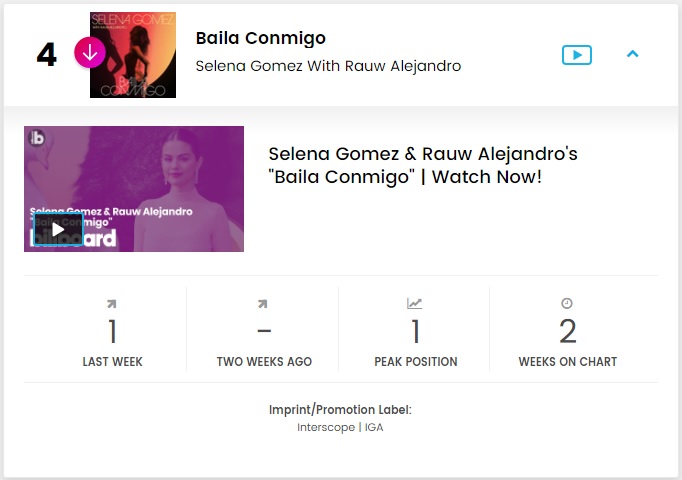Click artist name Selena Gomez With Rauw Alejandro
682x480 pixels.
[x=328, y=66]
